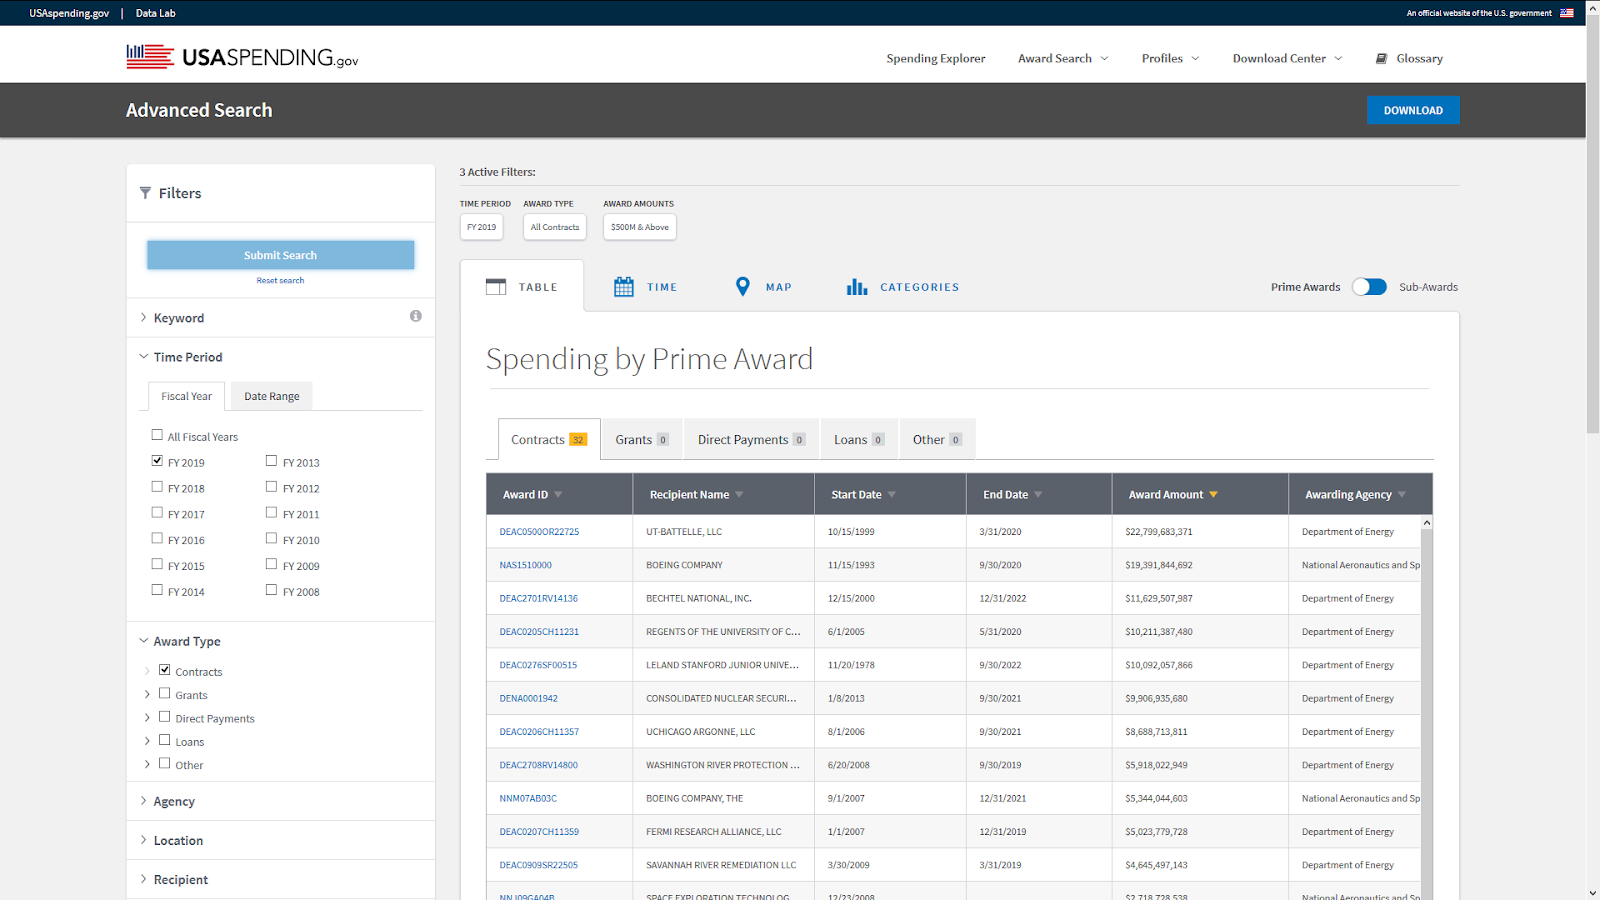Click the Filters funnel icon
The height and width of the screenshot is (900, 1600).
click(145, 193)
